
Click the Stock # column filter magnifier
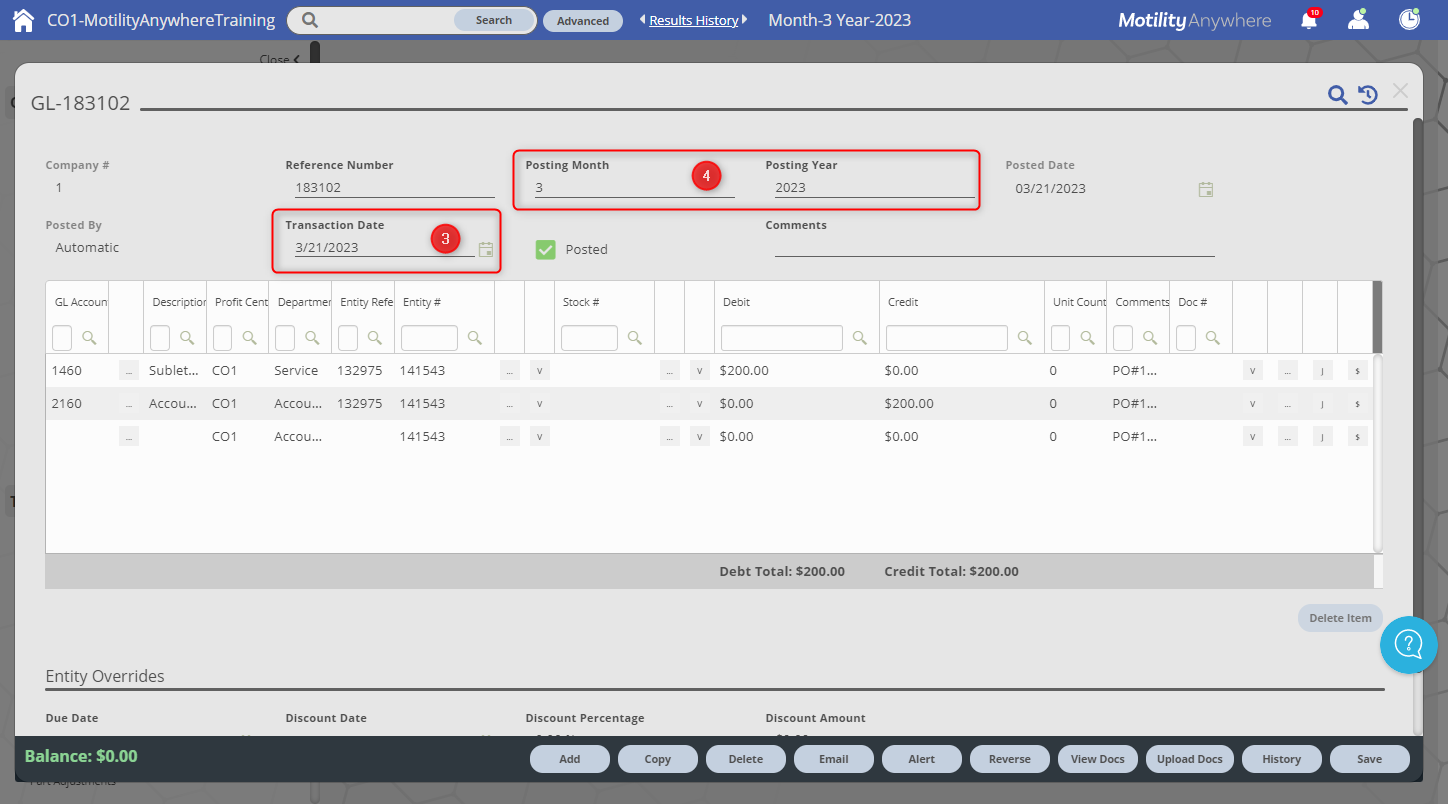[635, 338]
